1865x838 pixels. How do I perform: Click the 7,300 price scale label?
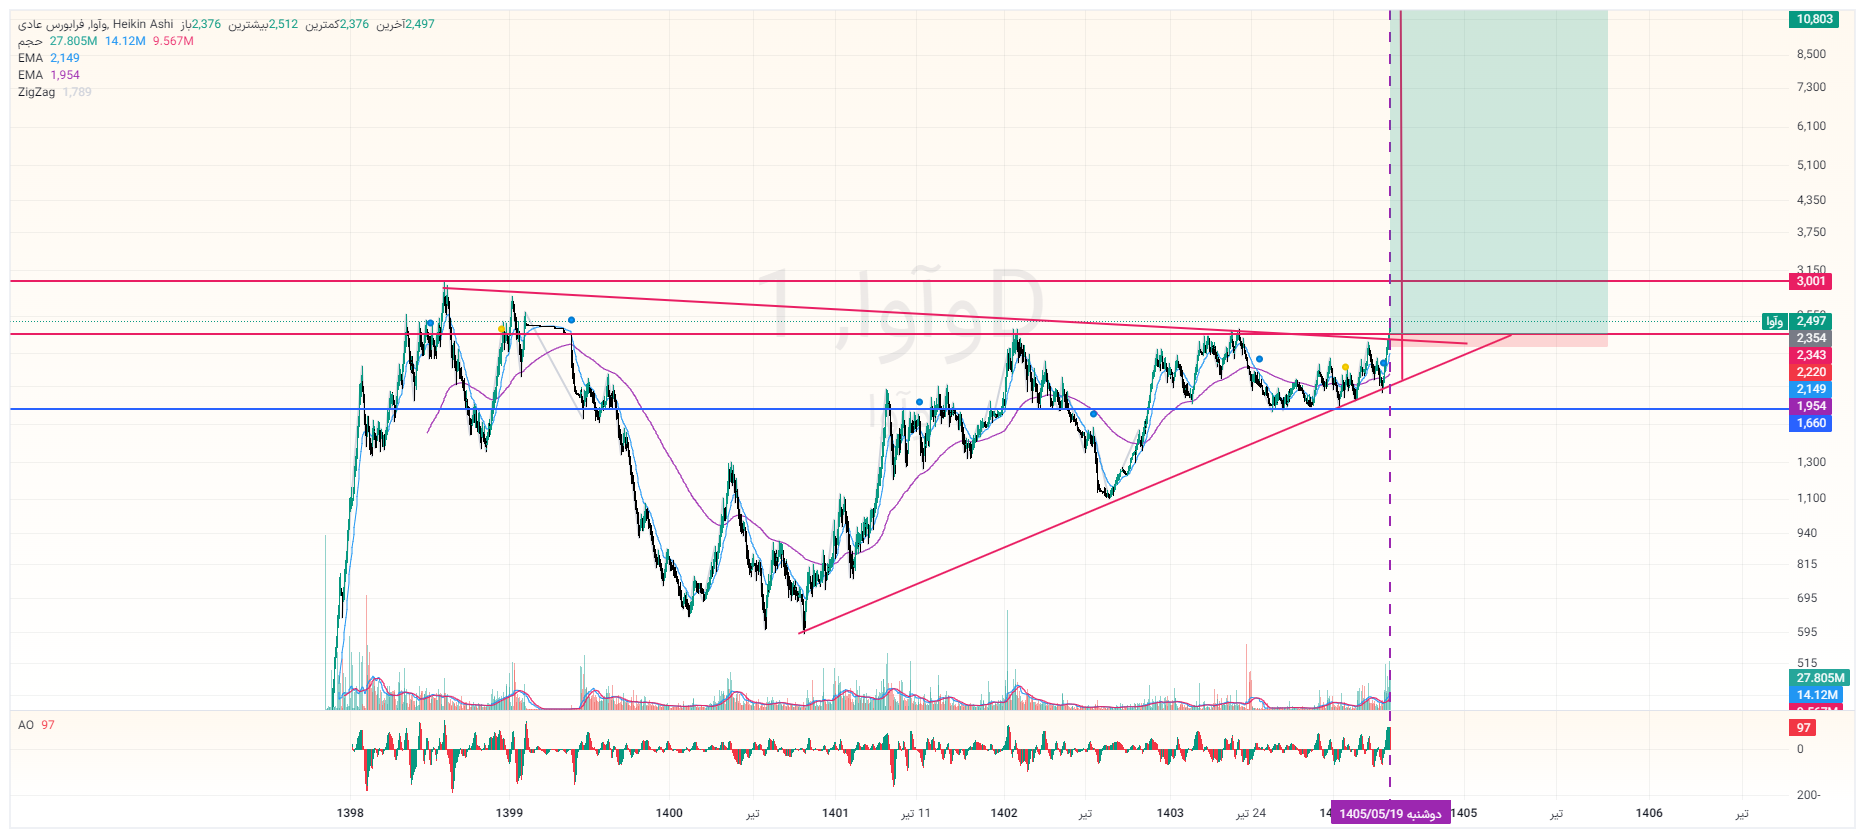pyautogui.click(x=1811, y=87)
